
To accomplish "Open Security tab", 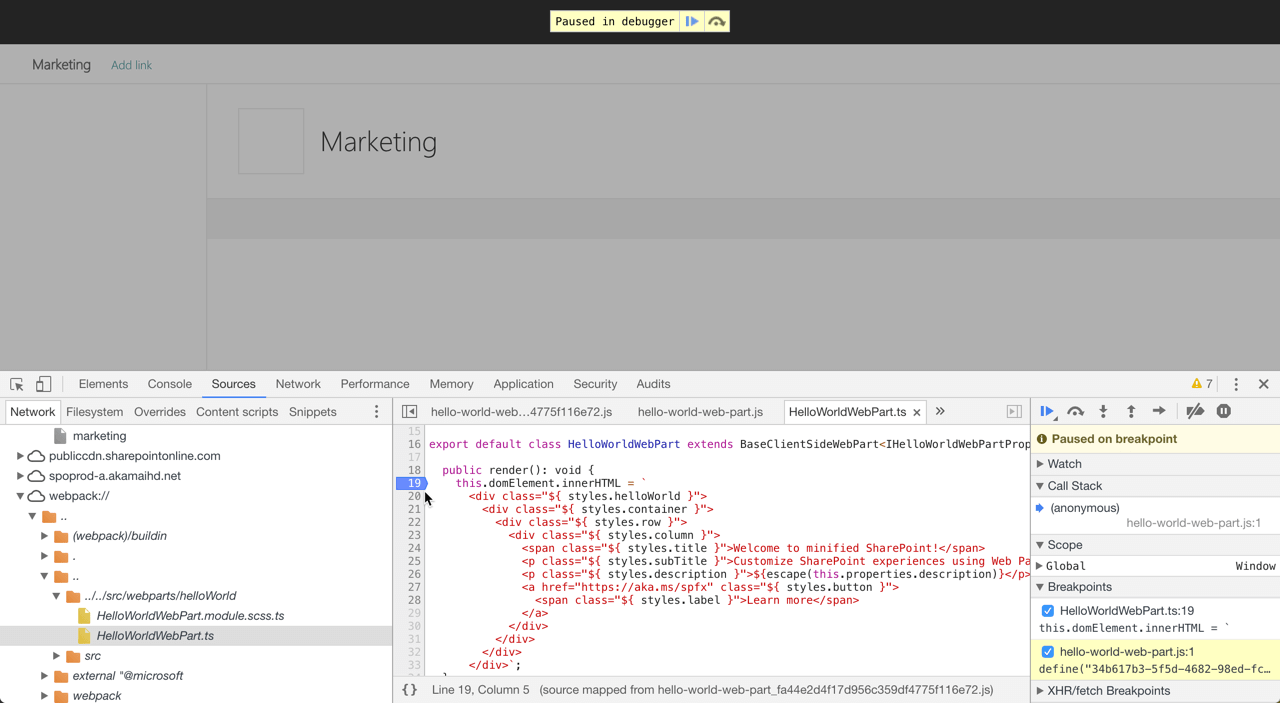I will point(595,384).
